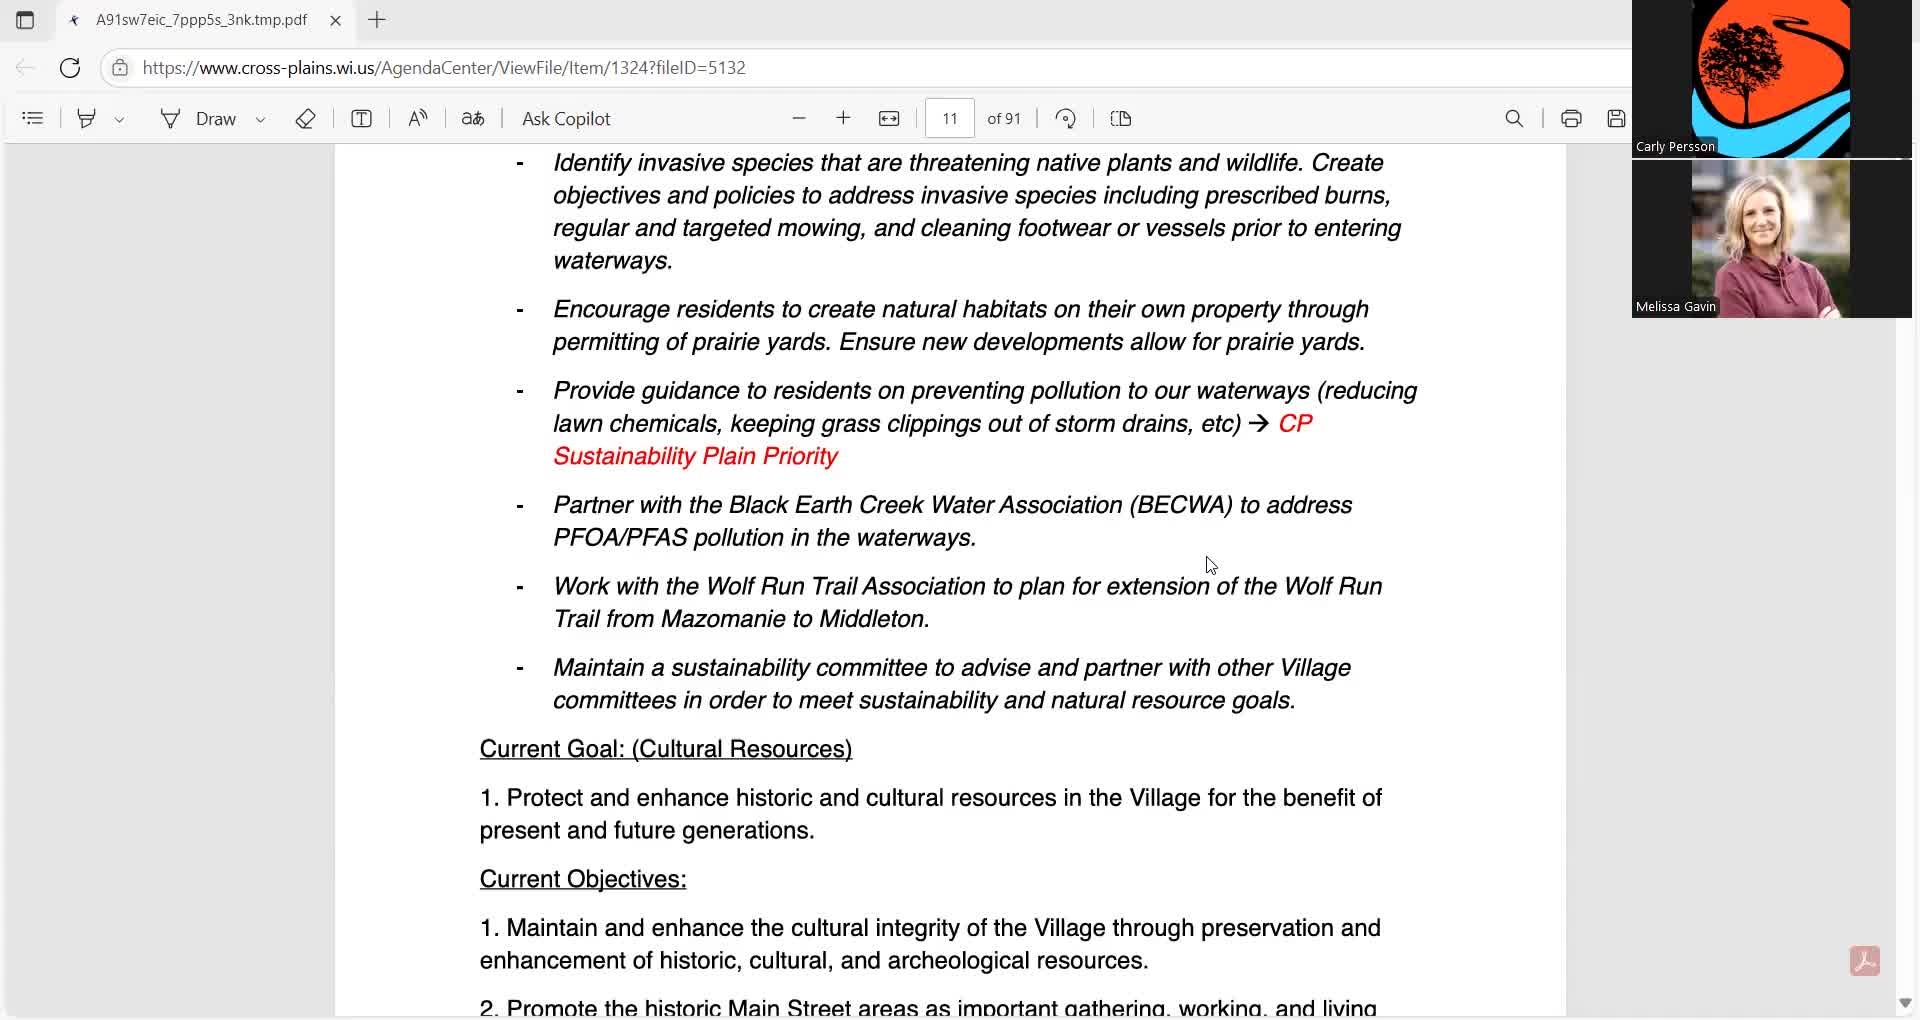Click the page number field

pyautogui.click(x=950, y=119)
